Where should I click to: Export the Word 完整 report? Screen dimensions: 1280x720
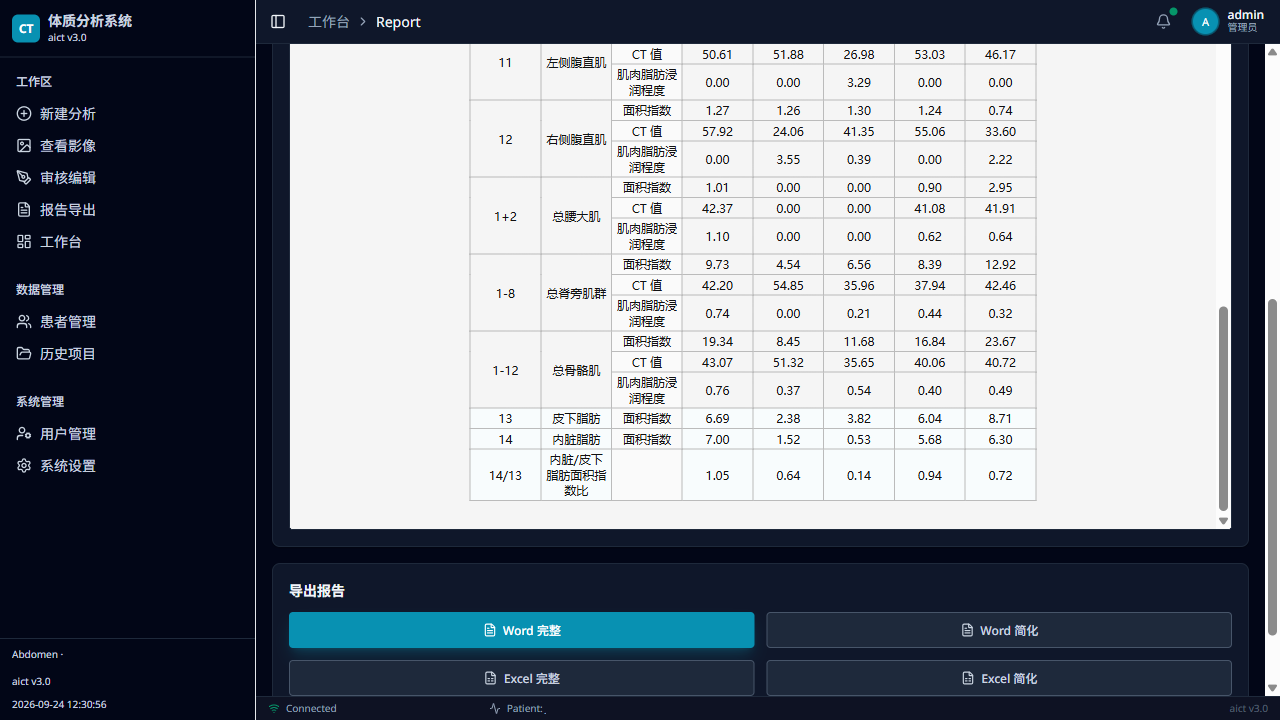tap(521, 630)
